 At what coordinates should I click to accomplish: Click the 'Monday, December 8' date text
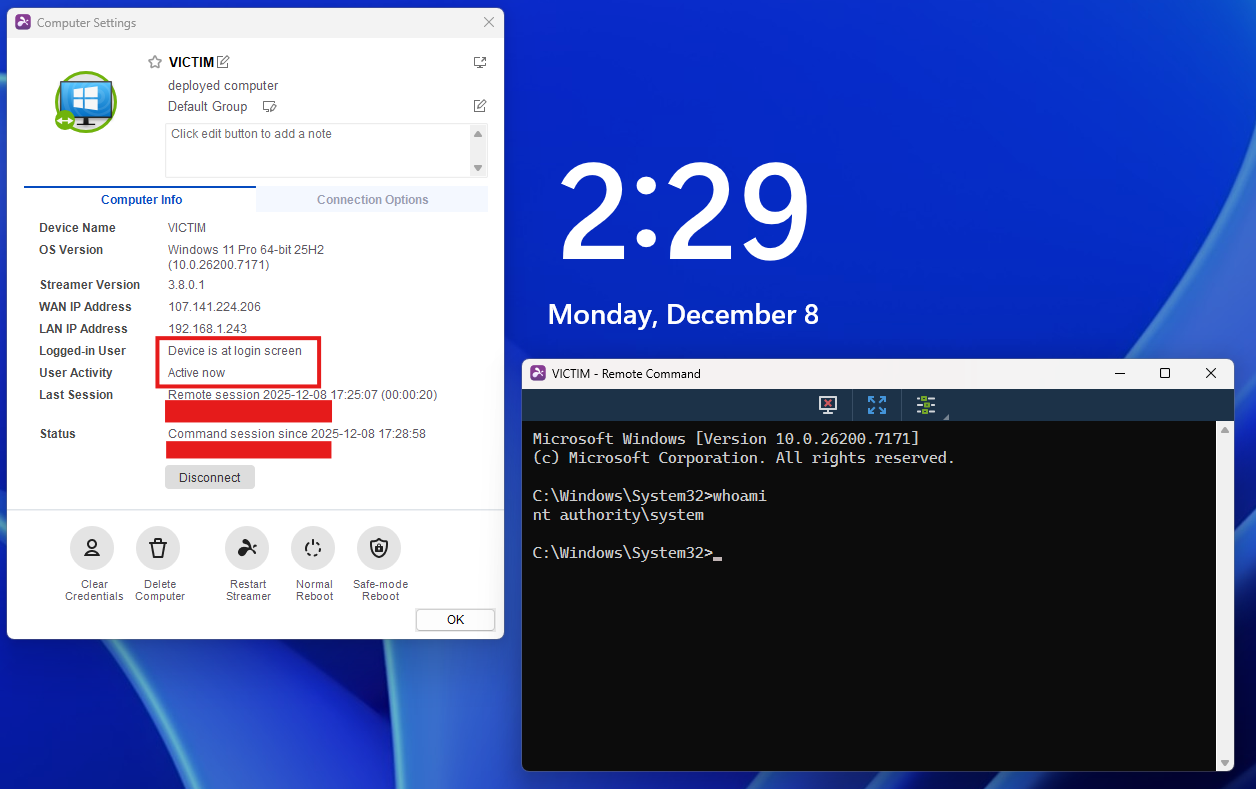[683, 315]
